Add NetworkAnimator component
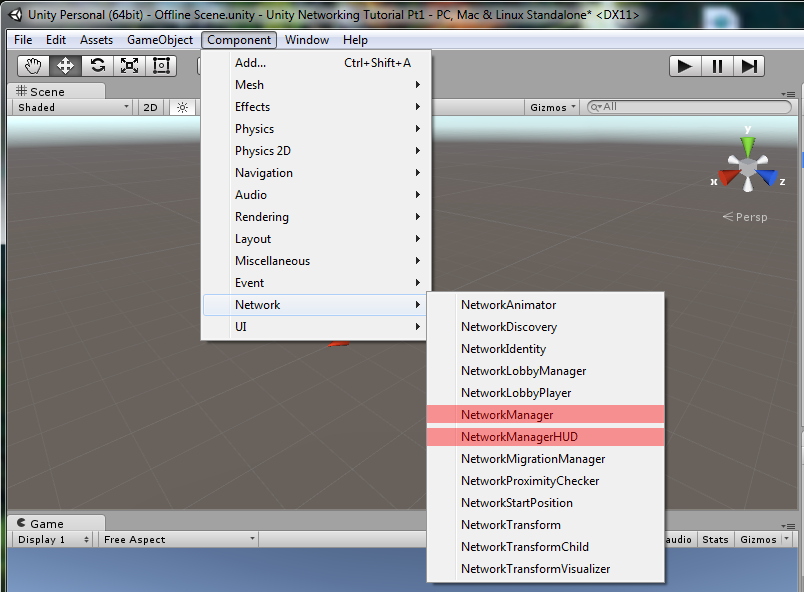 click(546, 305)
